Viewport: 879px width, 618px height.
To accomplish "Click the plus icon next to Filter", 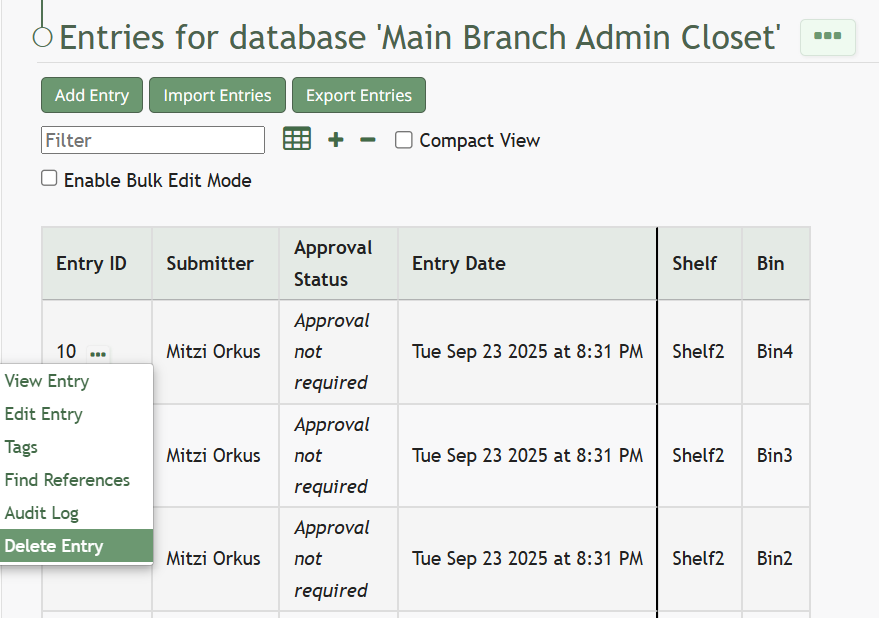I will point(336,140).
